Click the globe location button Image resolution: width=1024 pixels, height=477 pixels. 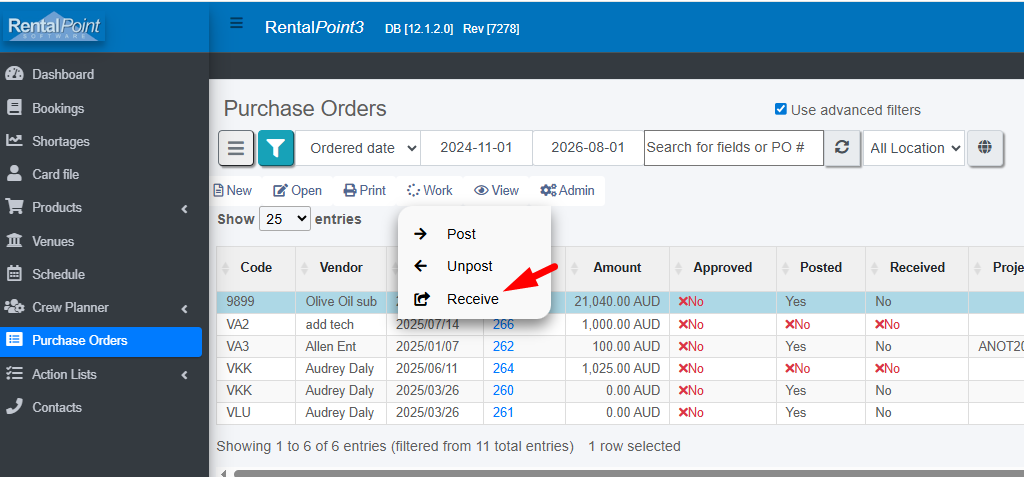click(x=985, y=148)
